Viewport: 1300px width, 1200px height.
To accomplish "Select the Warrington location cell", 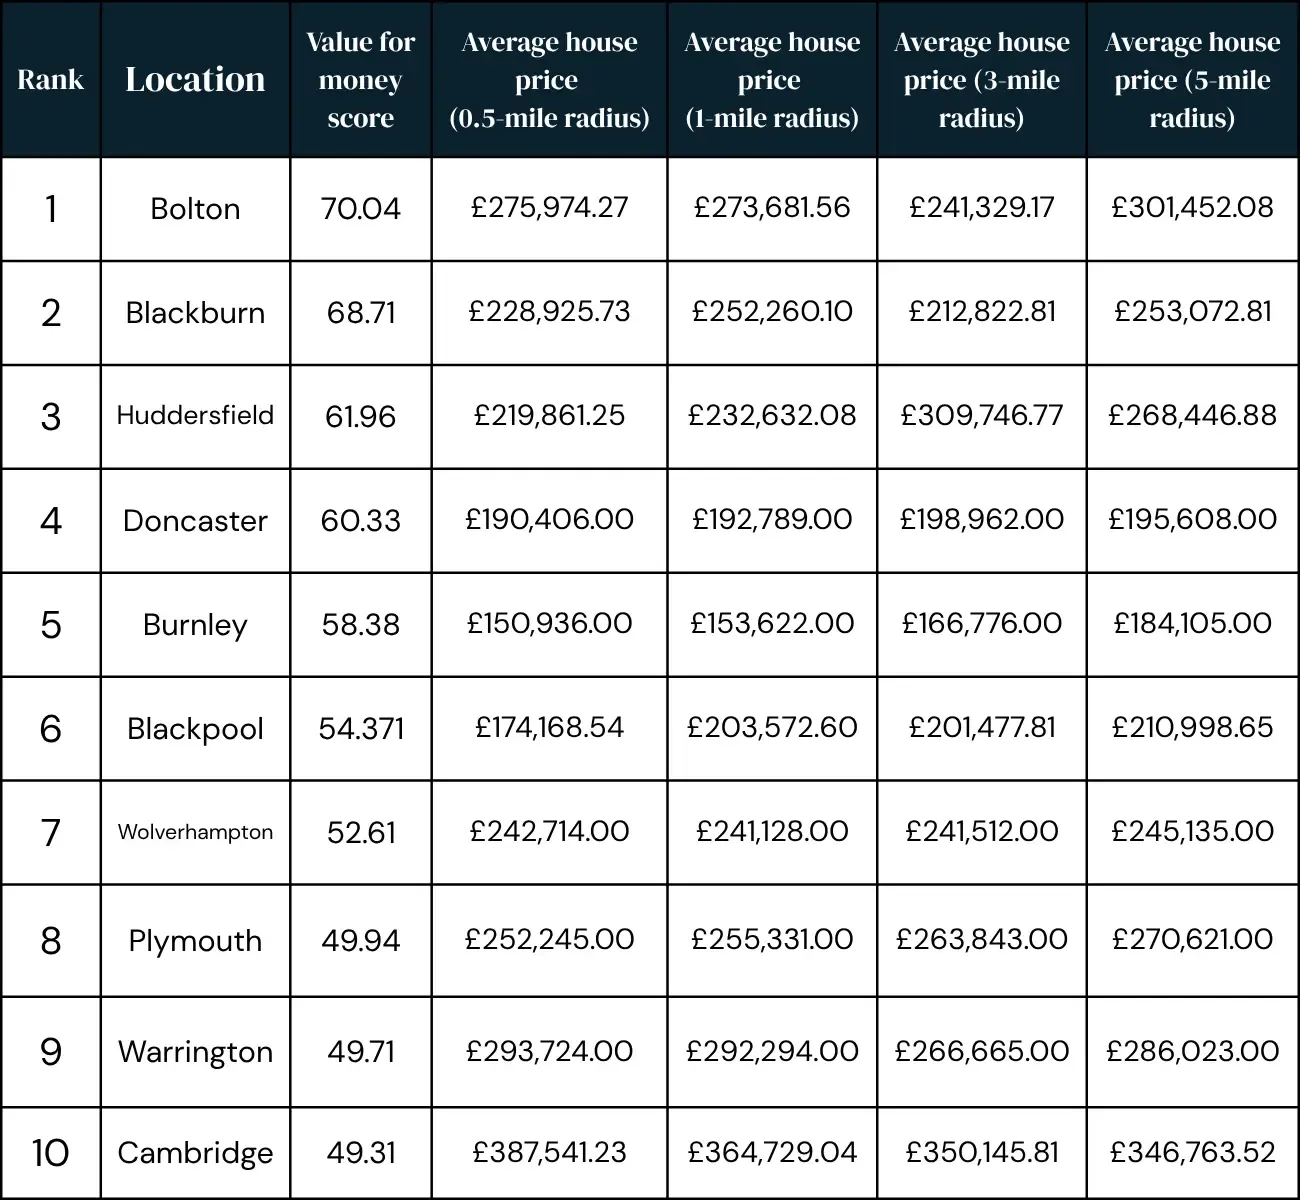I will point(195,1052).
